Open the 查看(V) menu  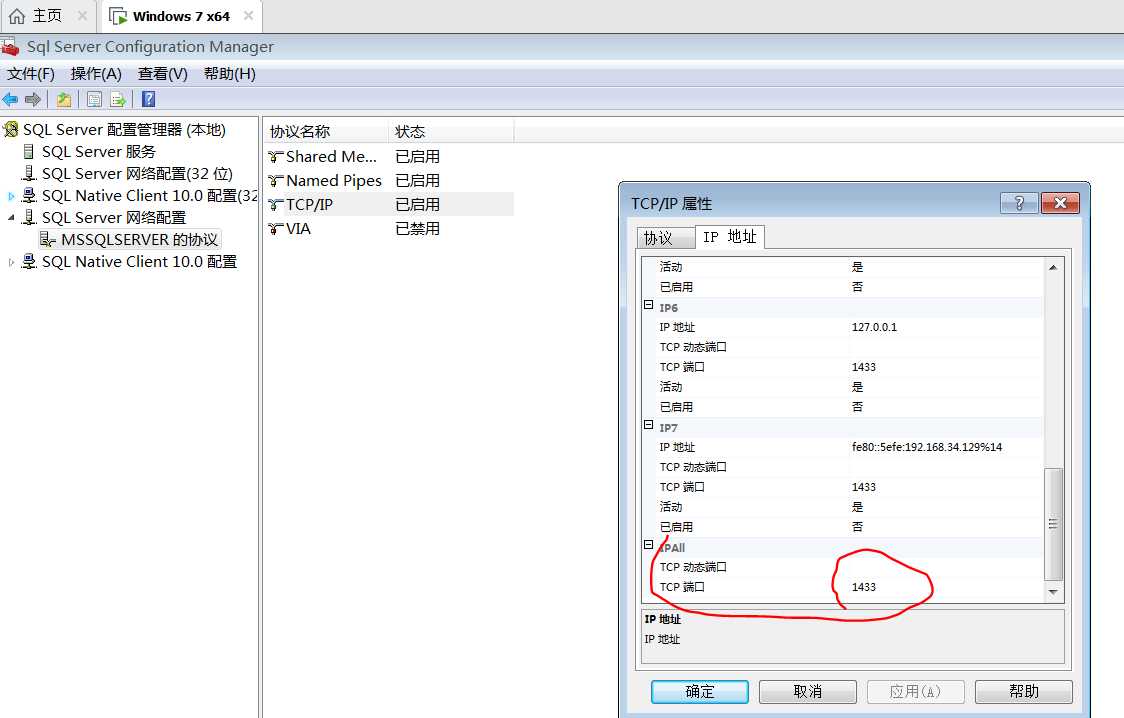tap(163, 74)
